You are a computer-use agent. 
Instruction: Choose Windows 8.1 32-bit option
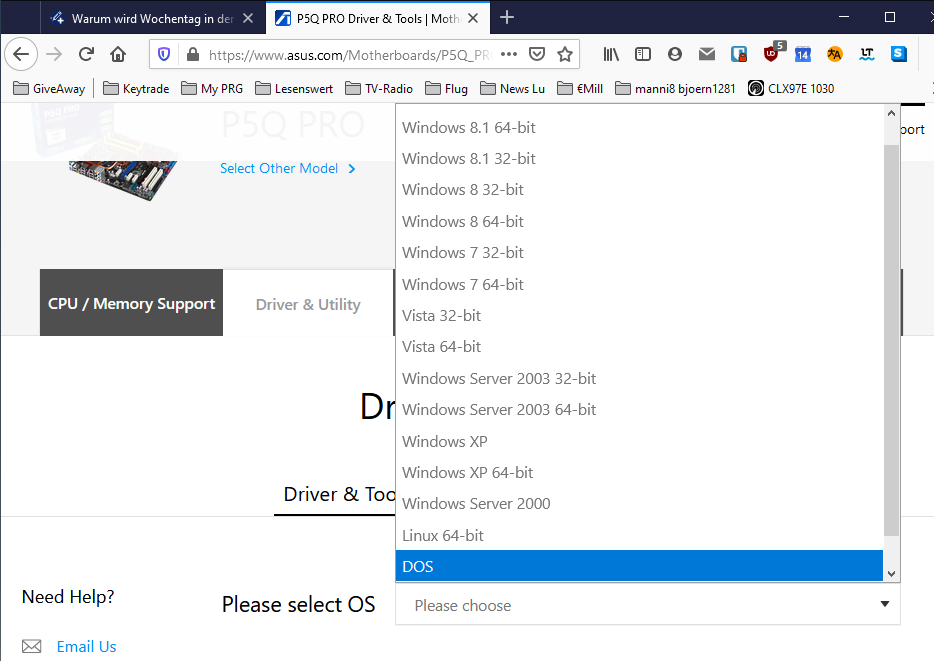(639, 158)
